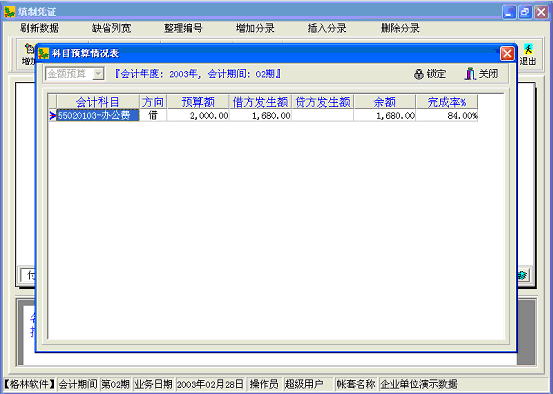Click the 科目预算情况表 title bar icon

point(44,54)
